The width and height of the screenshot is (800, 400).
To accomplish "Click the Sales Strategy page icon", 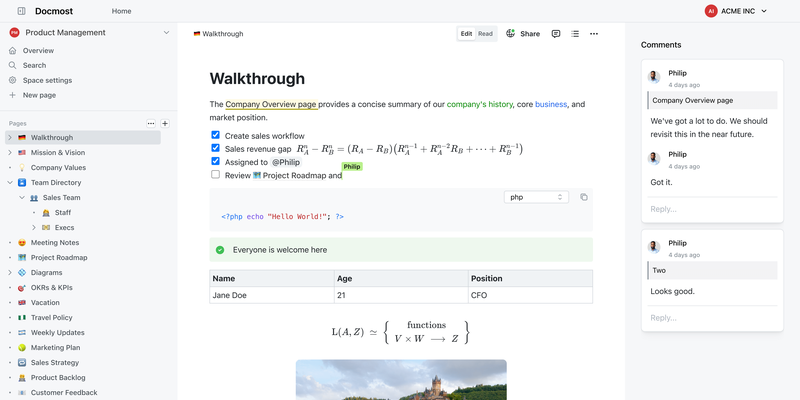I will 22,363.
